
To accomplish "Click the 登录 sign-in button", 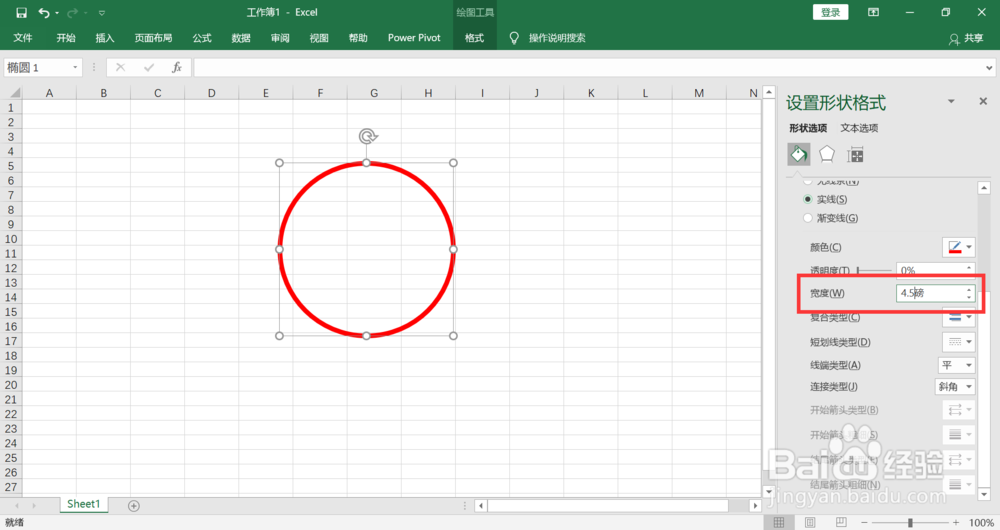I will click(830, 12).
